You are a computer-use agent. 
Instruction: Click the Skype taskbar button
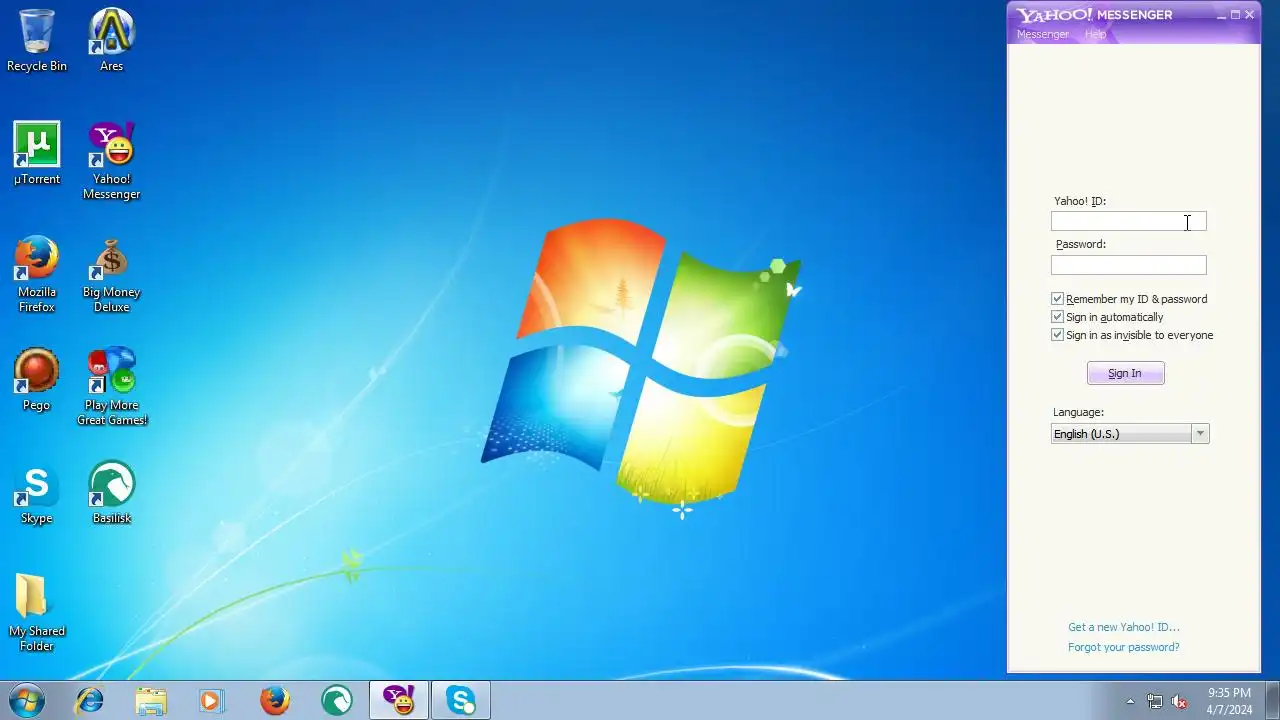(461, 700)
